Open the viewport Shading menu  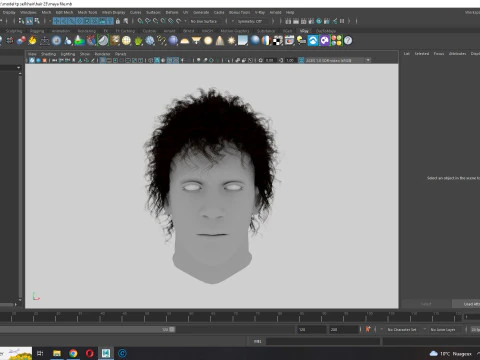48,54
